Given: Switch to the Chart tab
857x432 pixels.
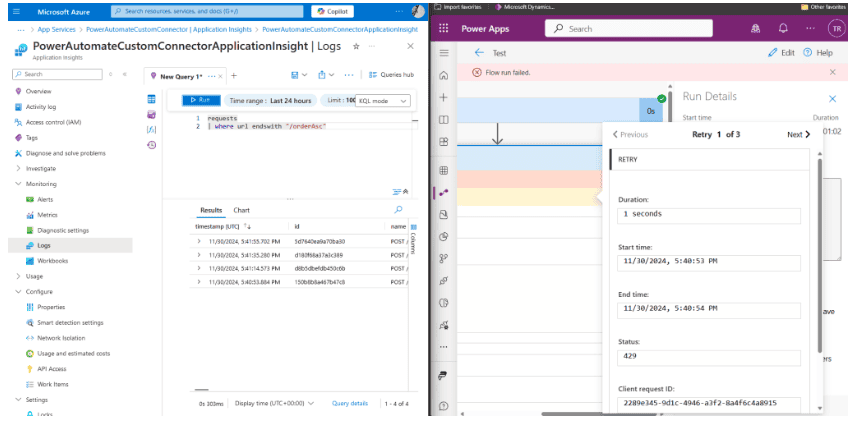Looking at the screenshot, I should click(241, 210).
